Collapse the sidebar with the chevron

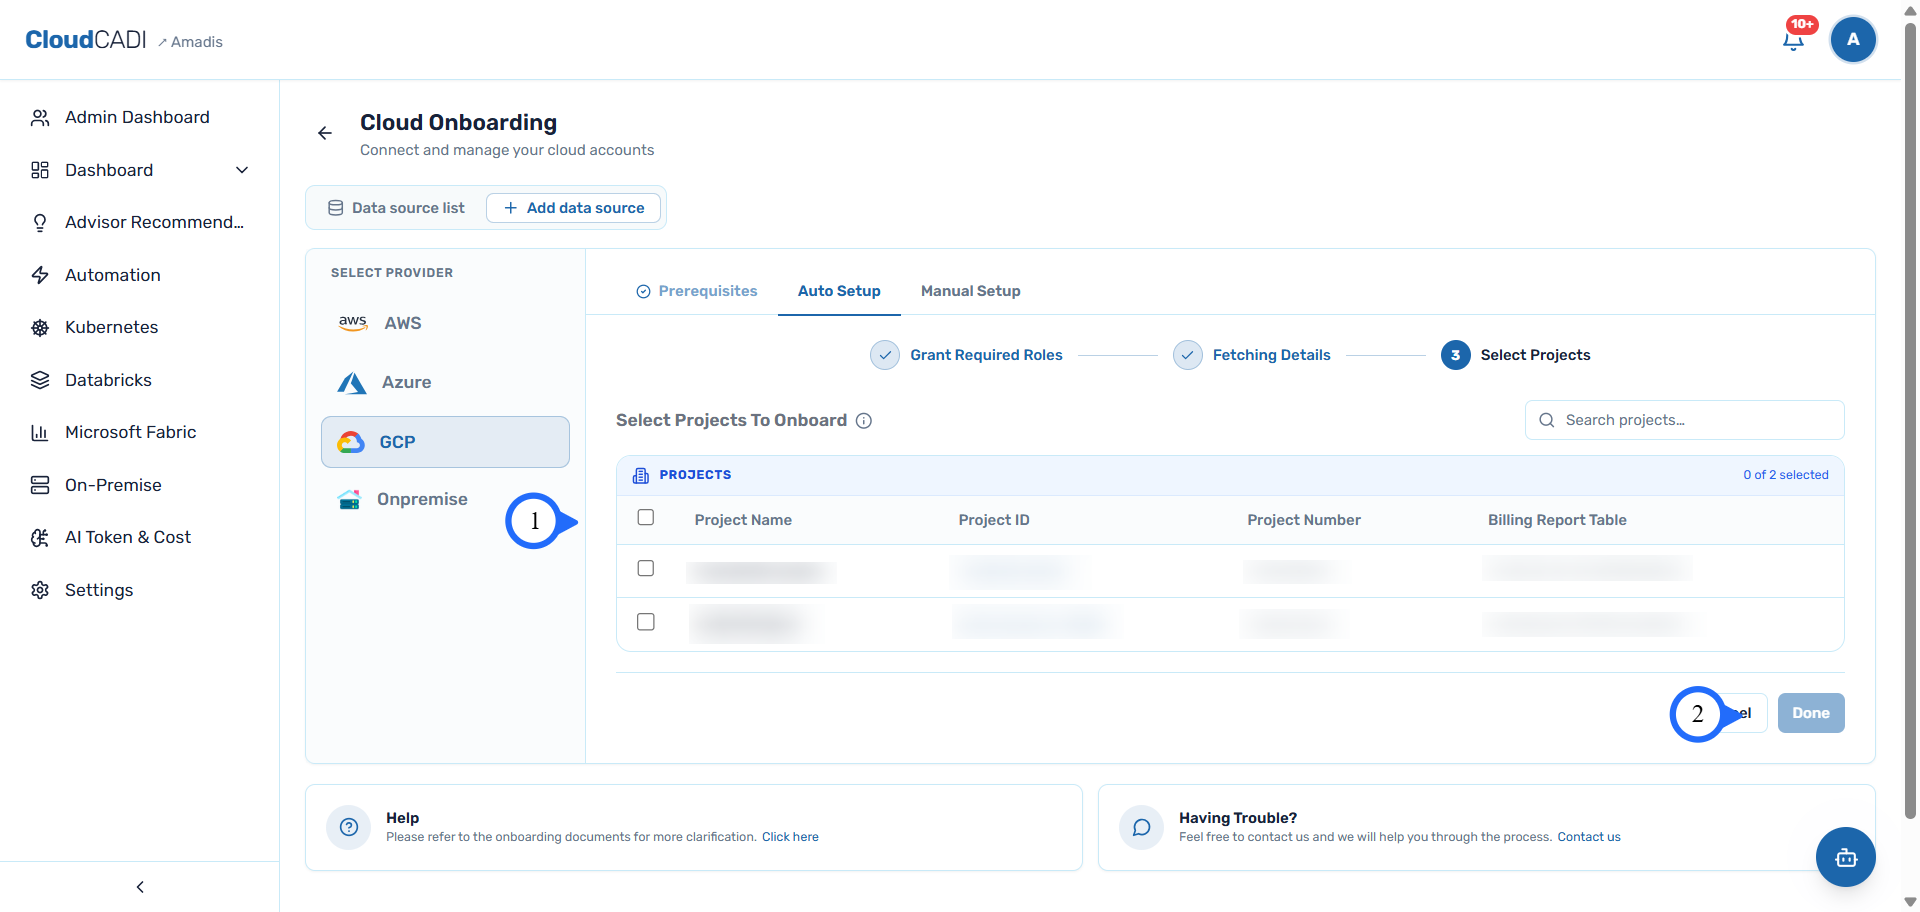tap(140, 887)
